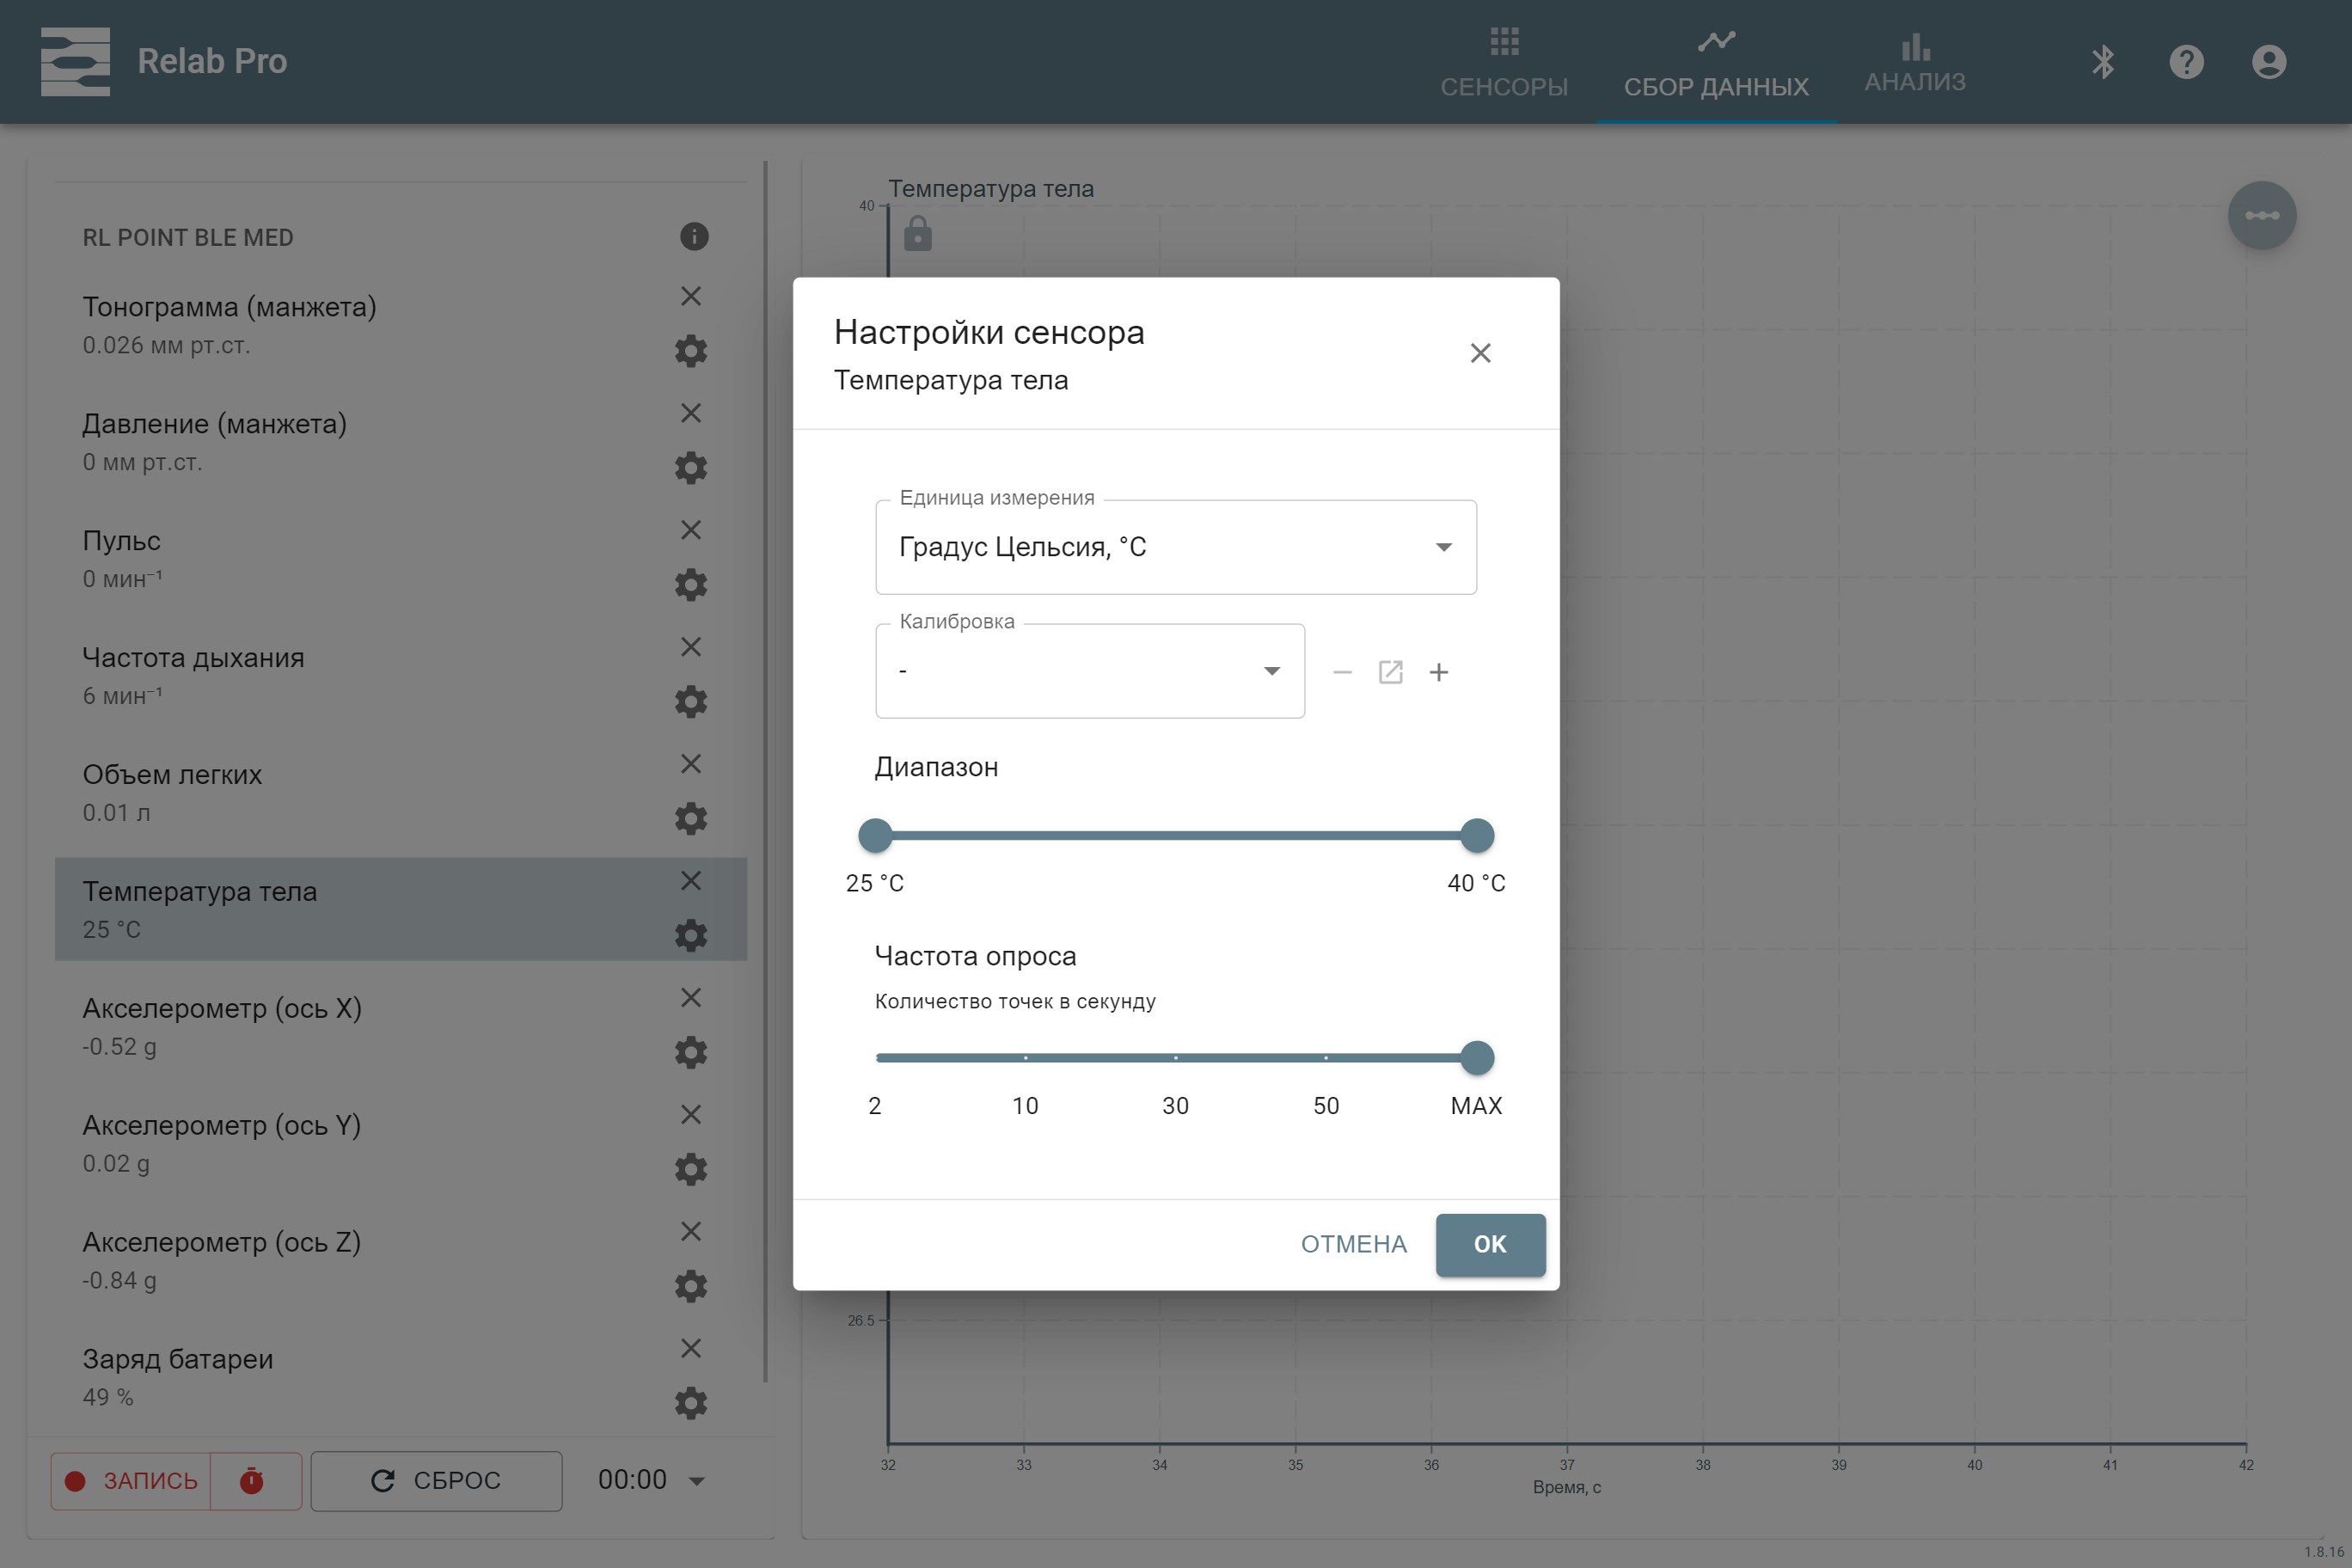Click the ОТМЕНА button
The width and height of the screenshot is (2352, 1568).
tap(1353, 1244)
